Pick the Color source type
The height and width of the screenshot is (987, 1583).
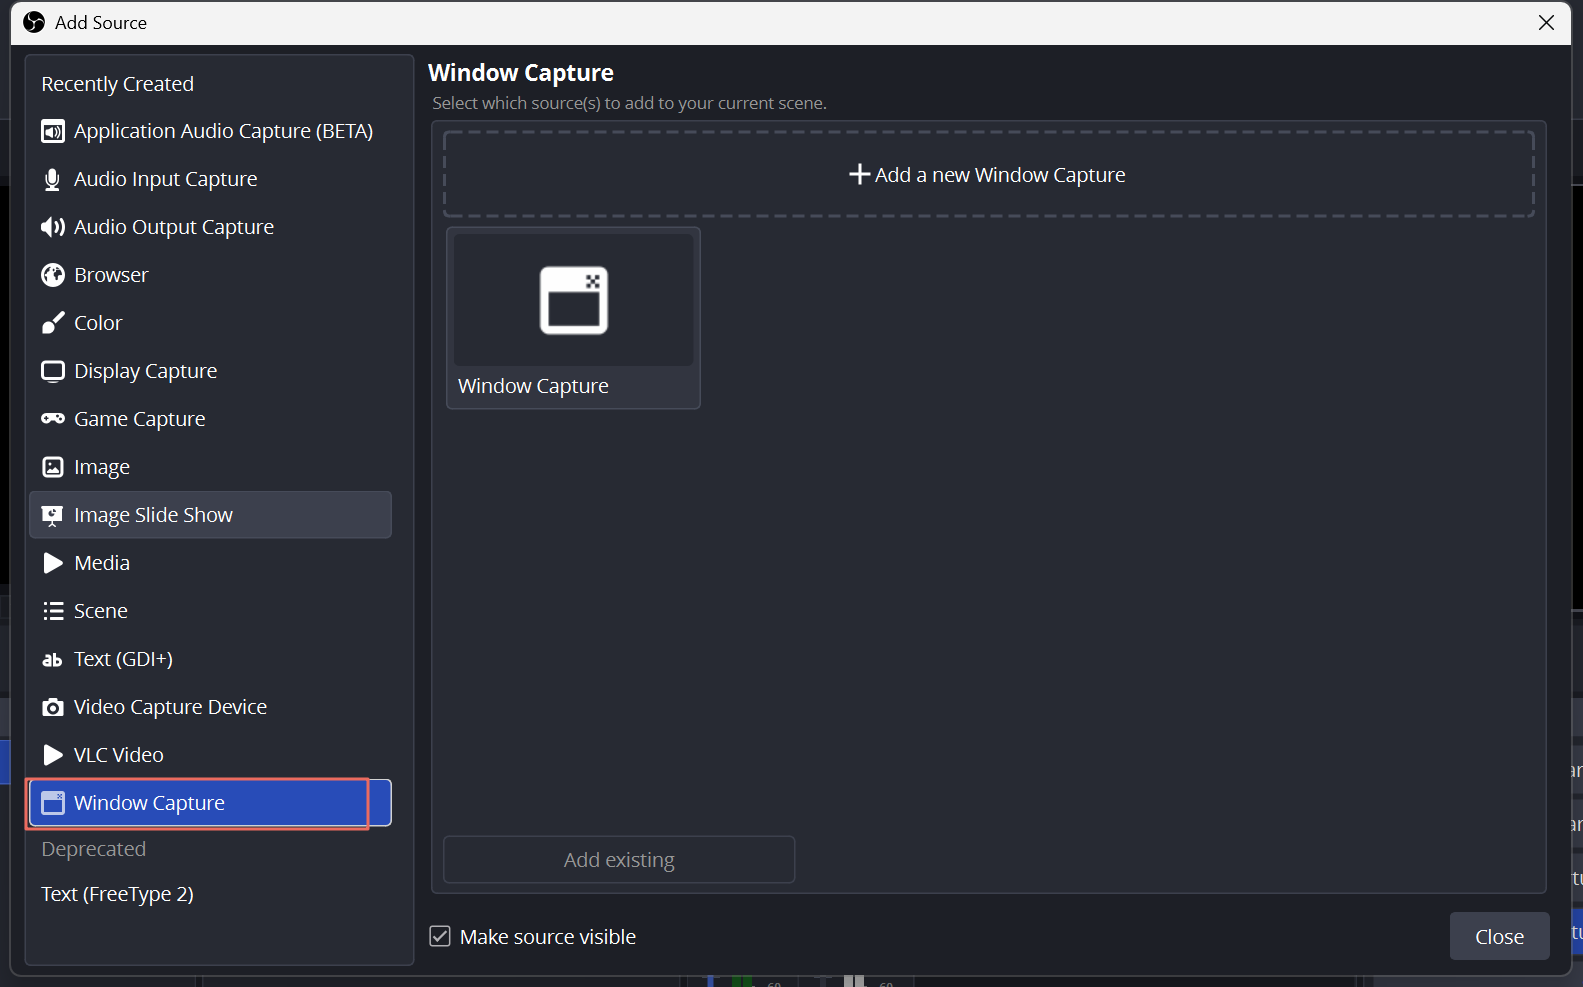[210, 323]
